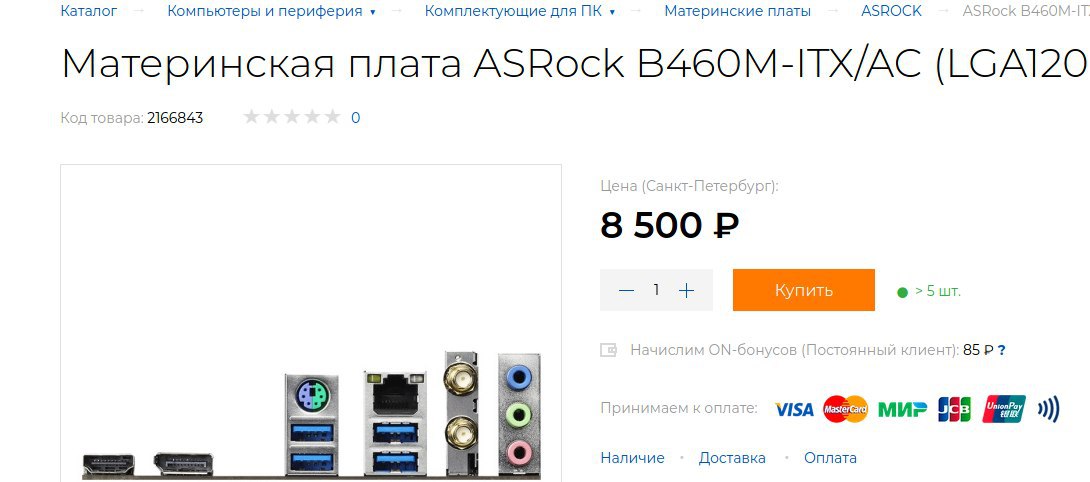Open the Наличие tab link
The image size is (1090, 482).
coord(633,458)
